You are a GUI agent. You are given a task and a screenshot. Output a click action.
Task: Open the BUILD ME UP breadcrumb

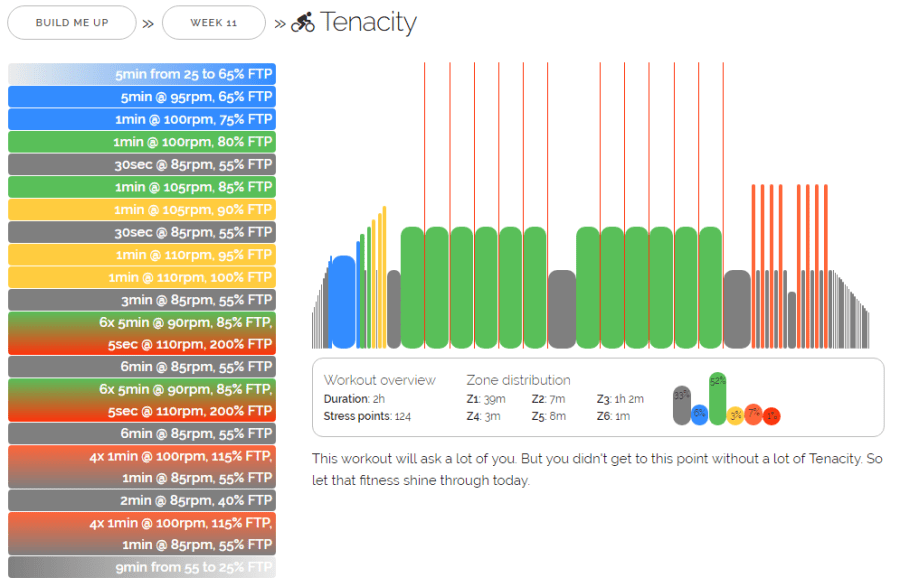(71, 22)
